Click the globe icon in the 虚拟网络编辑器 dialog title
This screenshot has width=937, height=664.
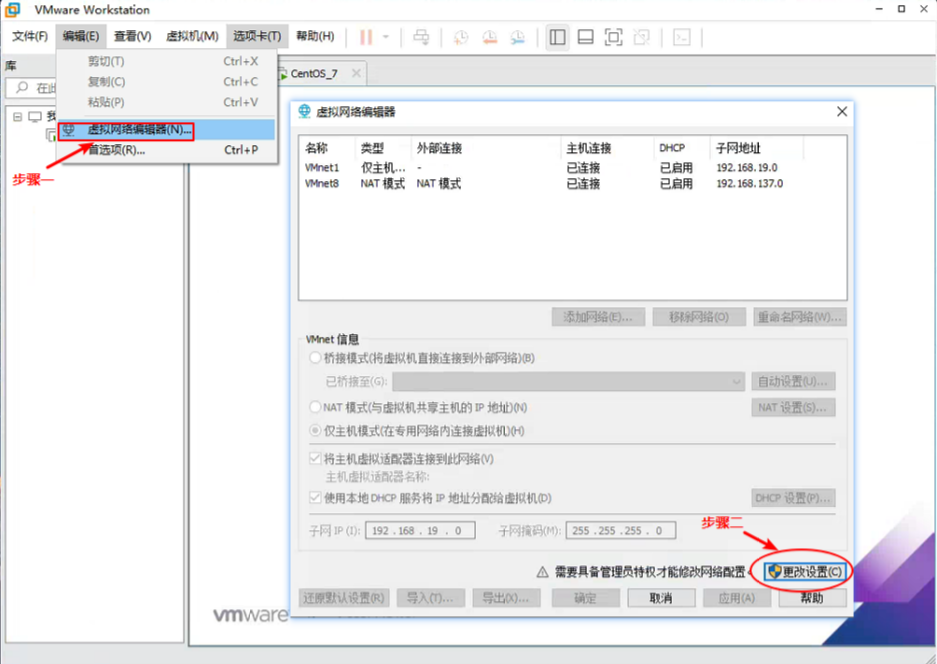305,112
